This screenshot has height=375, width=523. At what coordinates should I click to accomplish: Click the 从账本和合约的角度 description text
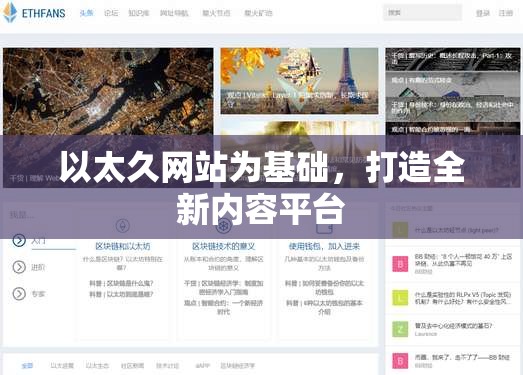click(223, 263)
